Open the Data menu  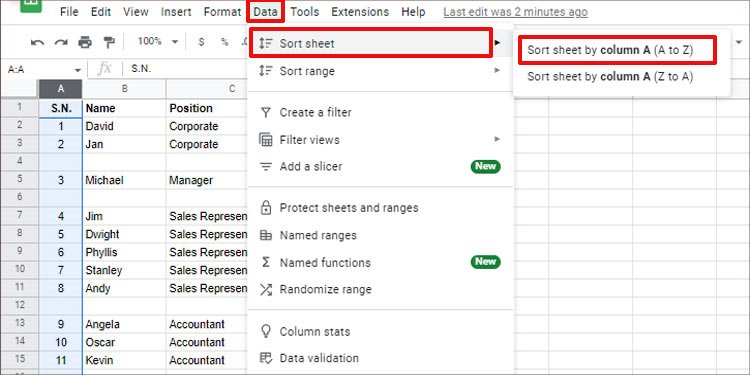[x=265, y=12]
